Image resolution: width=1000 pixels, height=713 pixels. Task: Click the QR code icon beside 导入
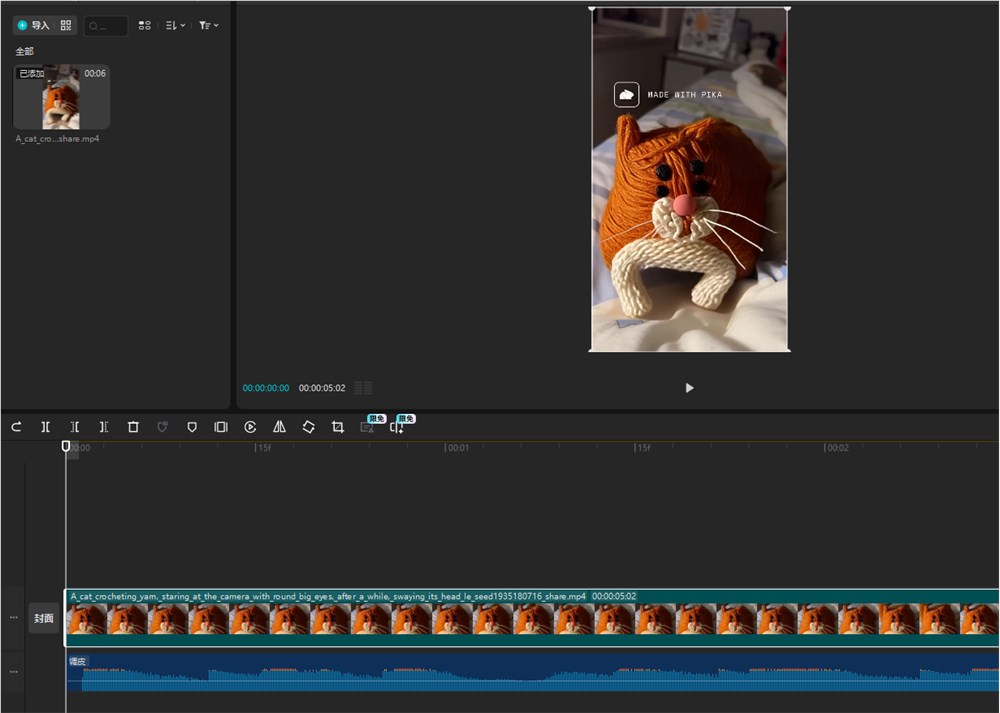66,25
